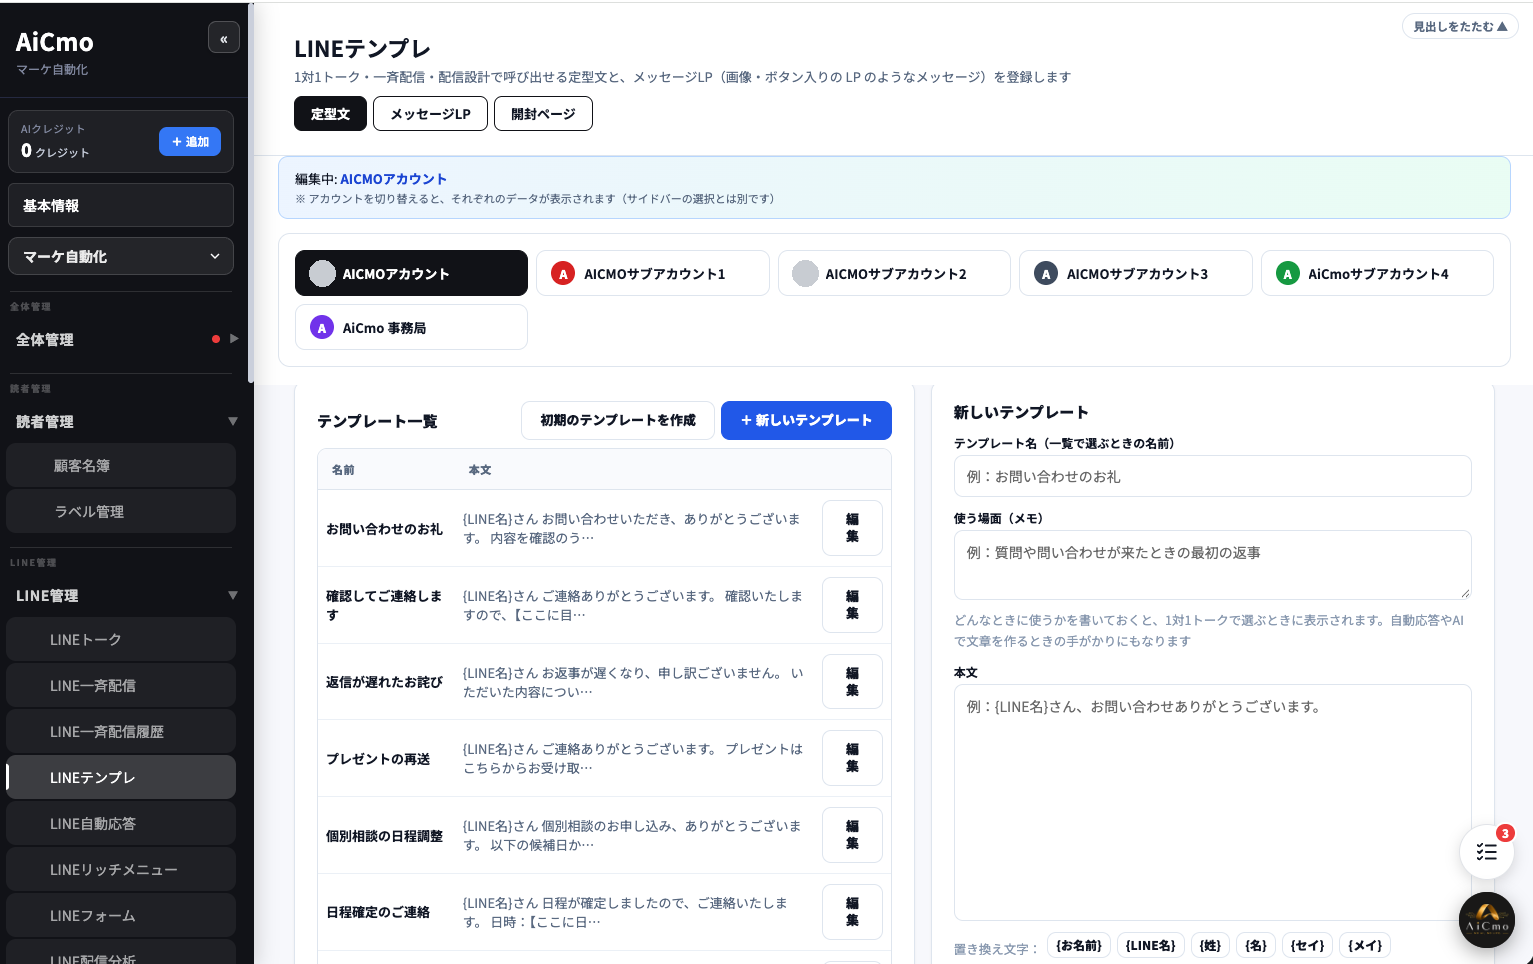The height and width of the screenshot is (964, 1533).
Task: Click 初期のテンプレートを作成 button
Action: 618,420
